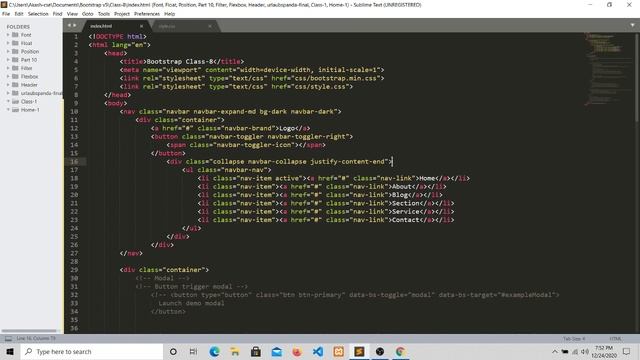
Task: Click Line 16, Column 73 status text
Action: [x=36, y=339]
